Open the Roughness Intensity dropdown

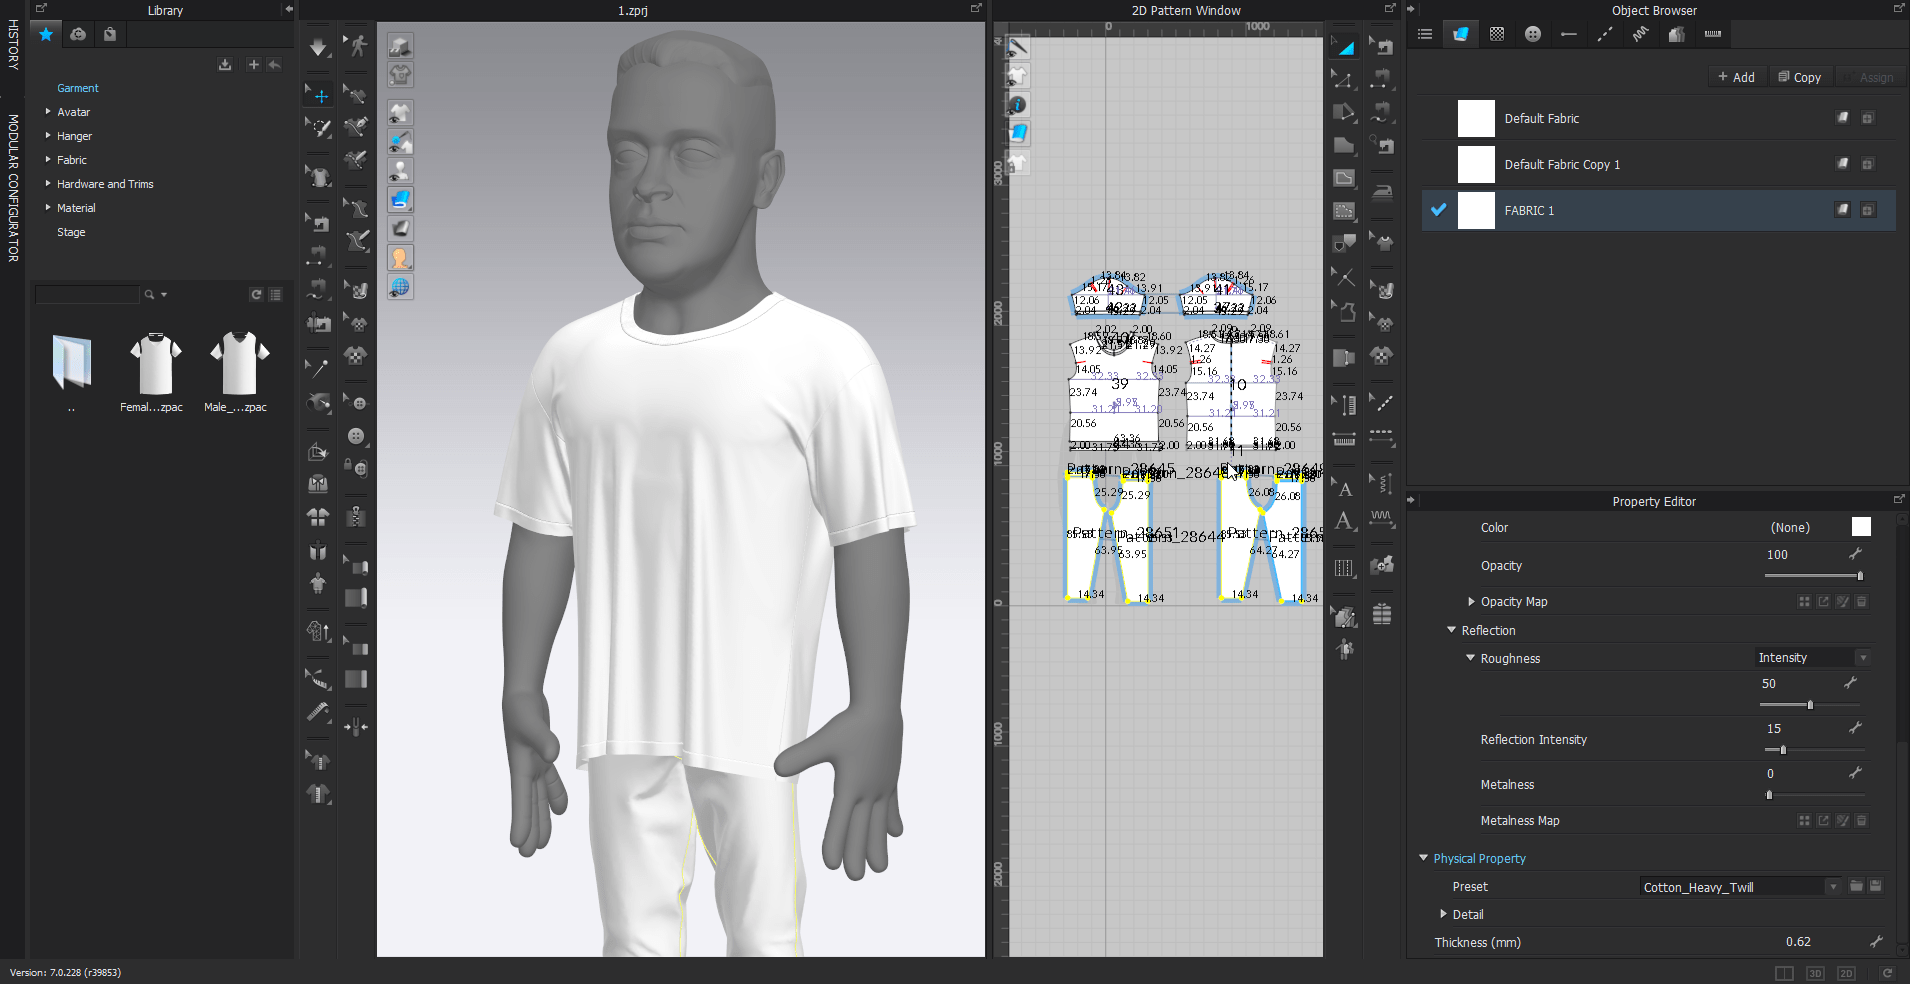(x=1813, y=657)
